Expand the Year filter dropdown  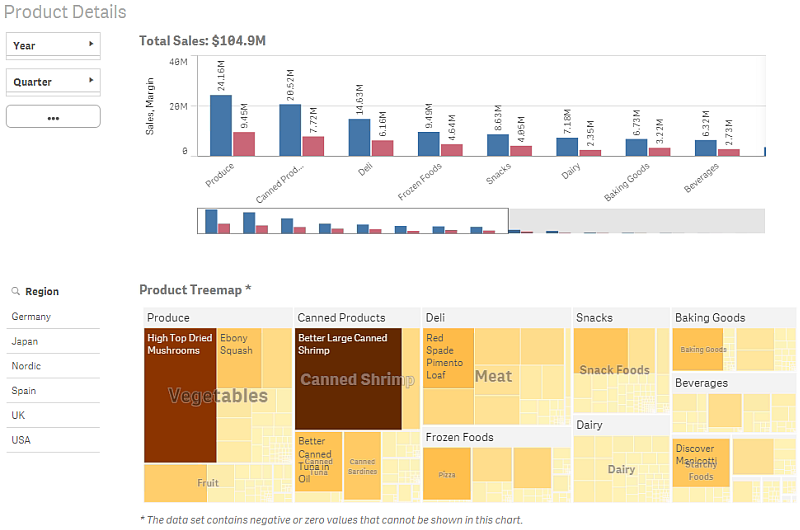point(53,45)
